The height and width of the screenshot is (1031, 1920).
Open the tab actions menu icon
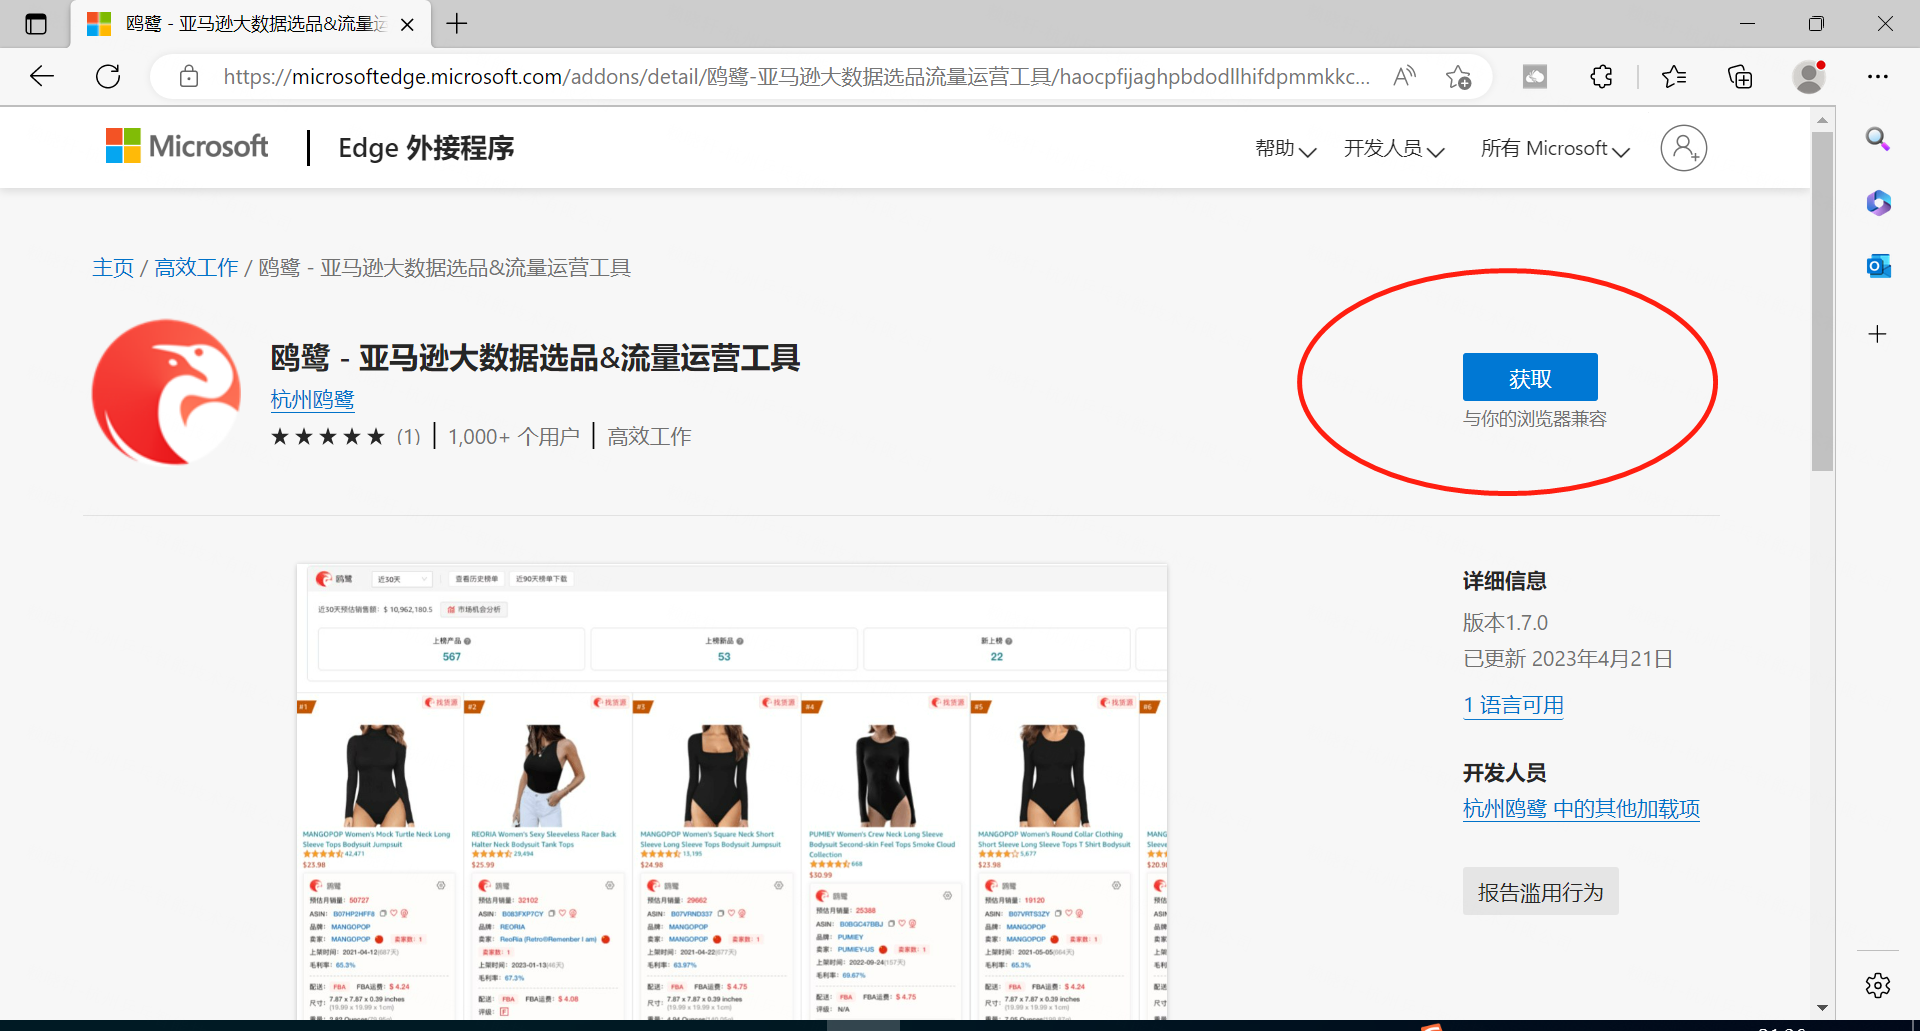tap(36, 24)
